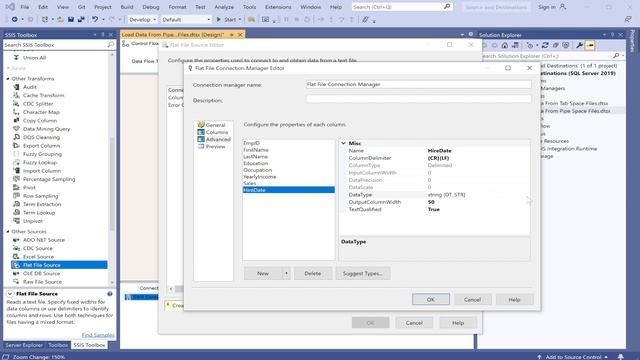Click the Data Mining Query icon

pyautogui.click(x=16, y=129)
